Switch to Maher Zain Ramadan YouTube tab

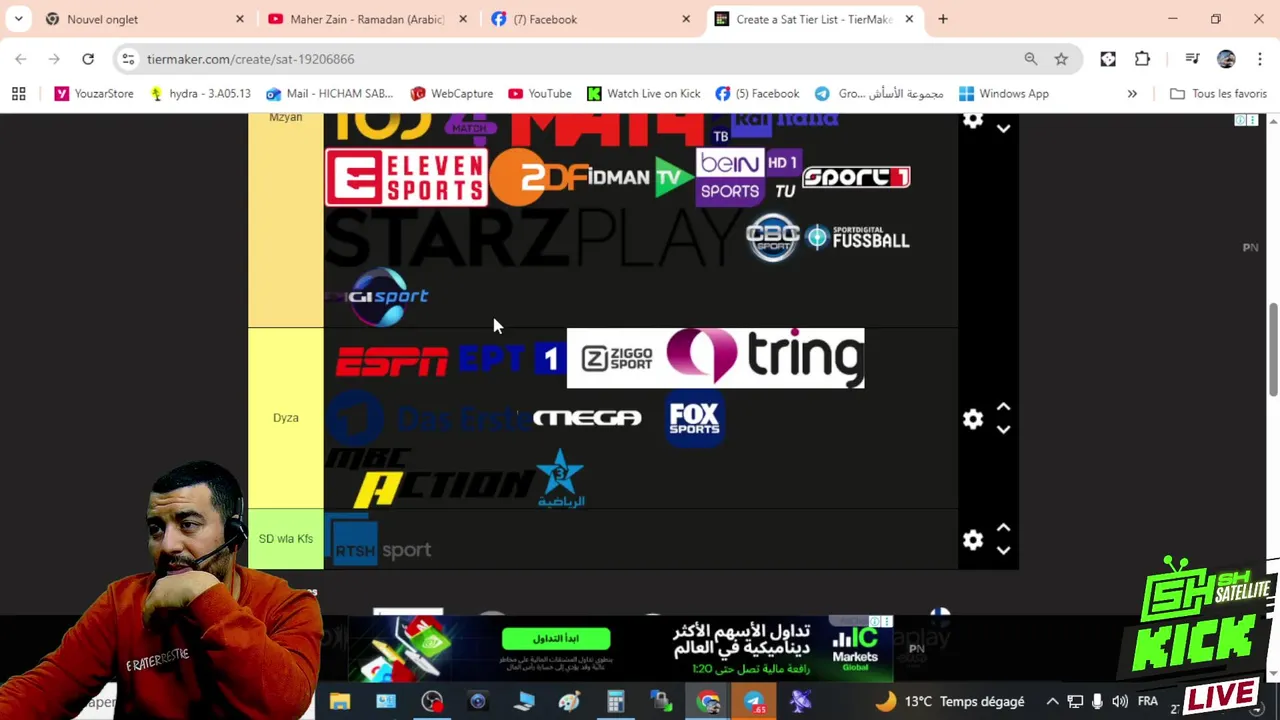click(367, 19)
